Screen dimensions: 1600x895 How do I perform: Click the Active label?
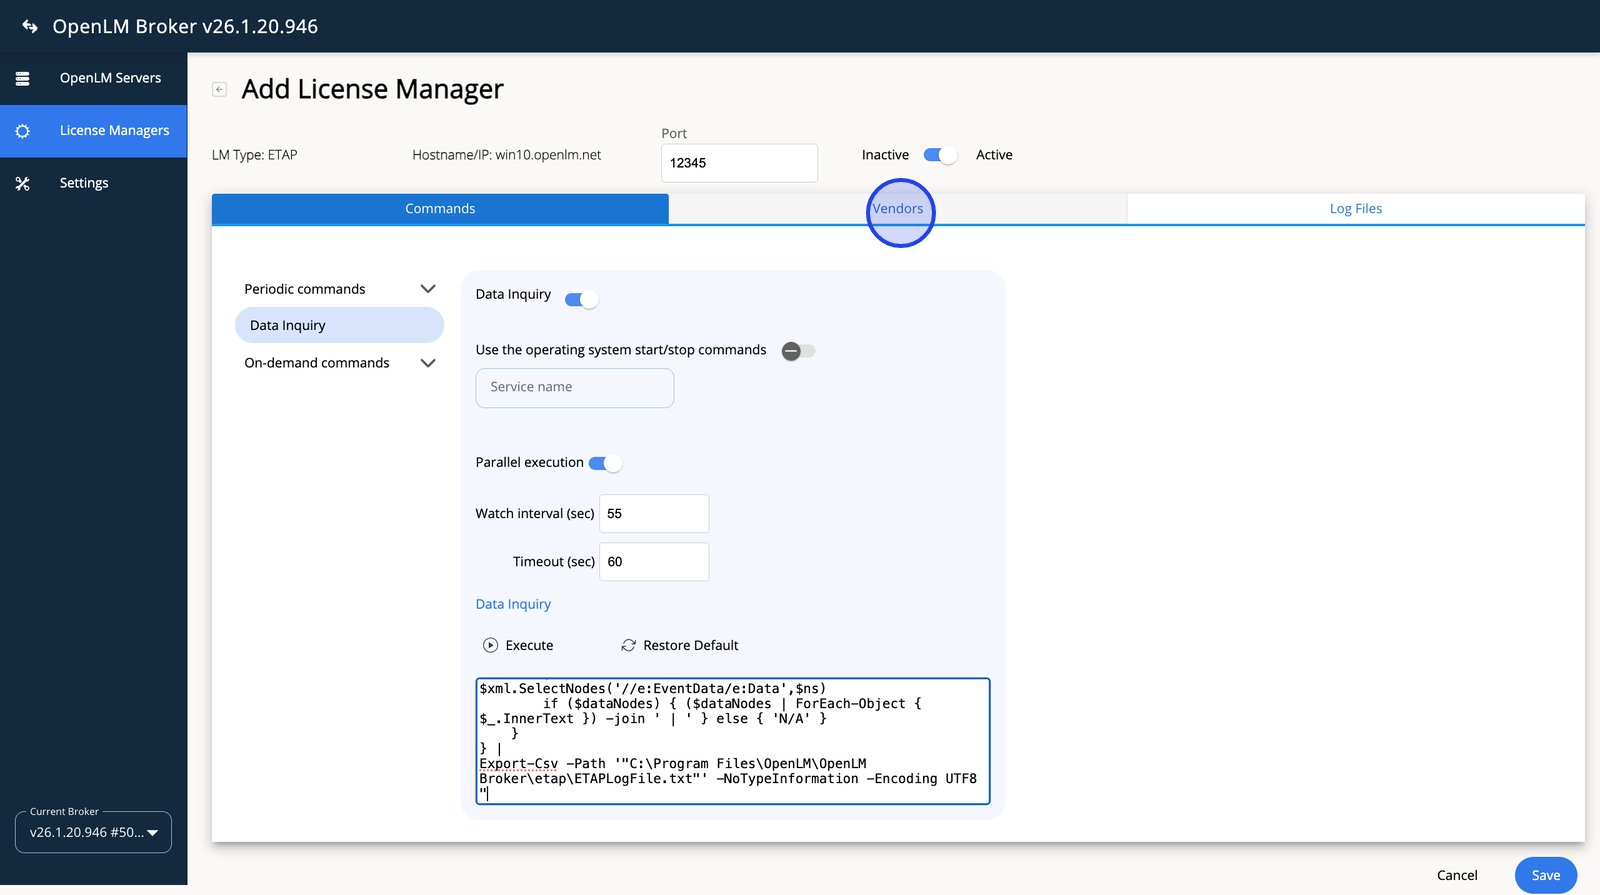[x=994, y=155]
